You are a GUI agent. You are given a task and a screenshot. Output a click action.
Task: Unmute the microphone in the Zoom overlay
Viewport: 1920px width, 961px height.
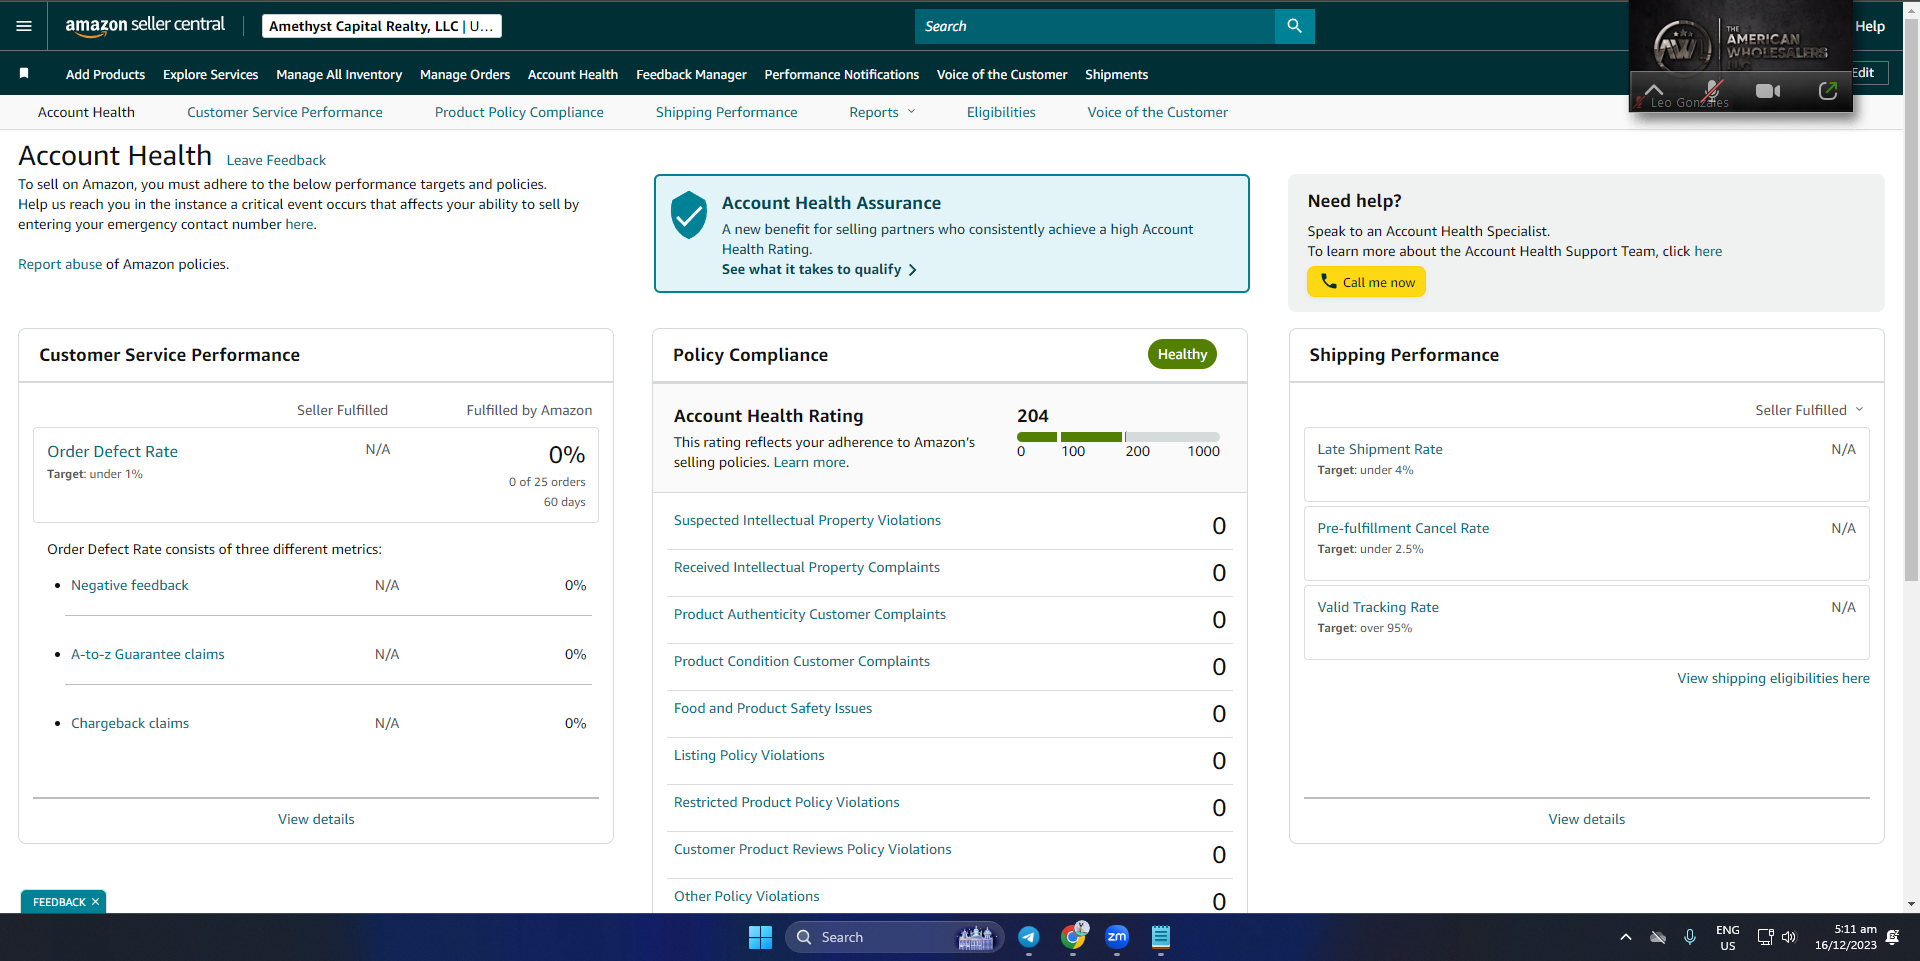click(1712, 90)
